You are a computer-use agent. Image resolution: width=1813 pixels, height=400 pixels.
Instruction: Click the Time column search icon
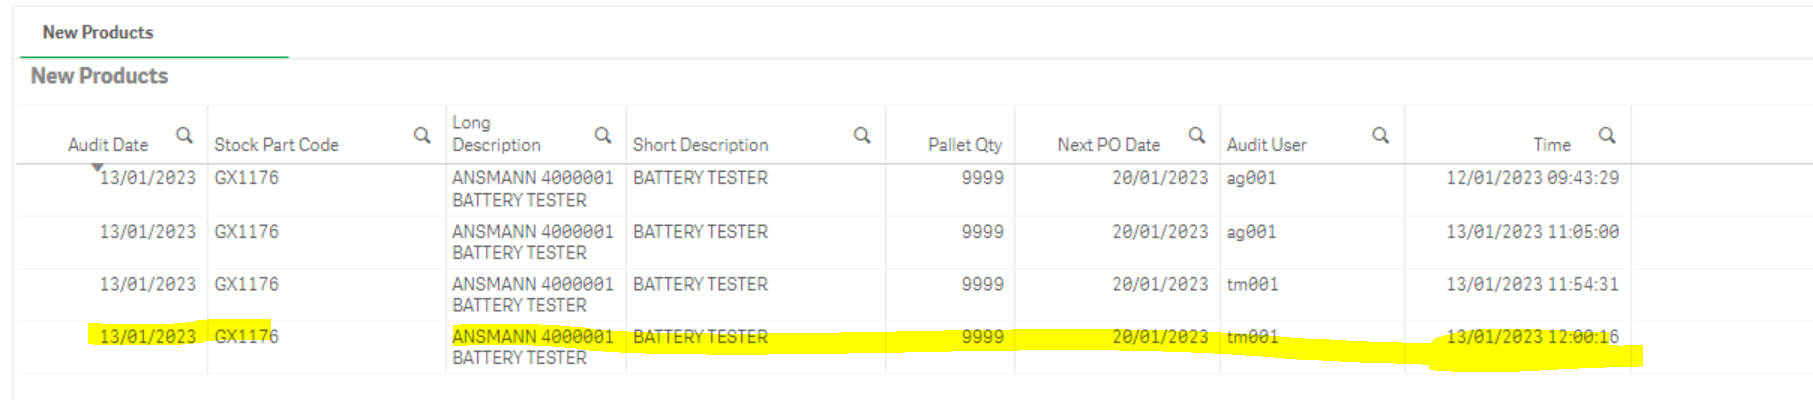click(x=1607, y=135)
